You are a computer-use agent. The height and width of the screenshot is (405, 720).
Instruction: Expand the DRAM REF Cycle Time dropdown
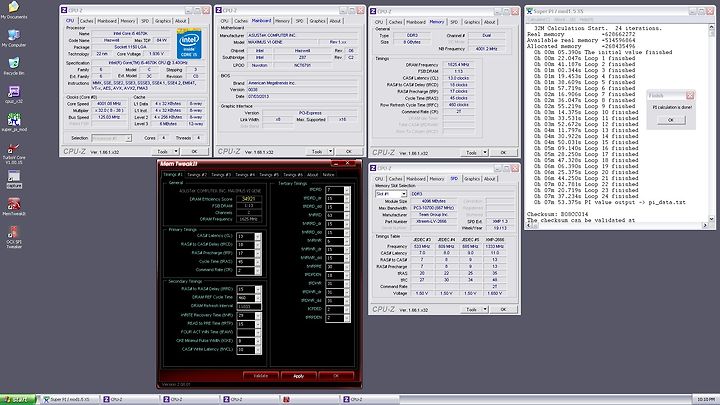pyautogui.click(x=258, y=298)
